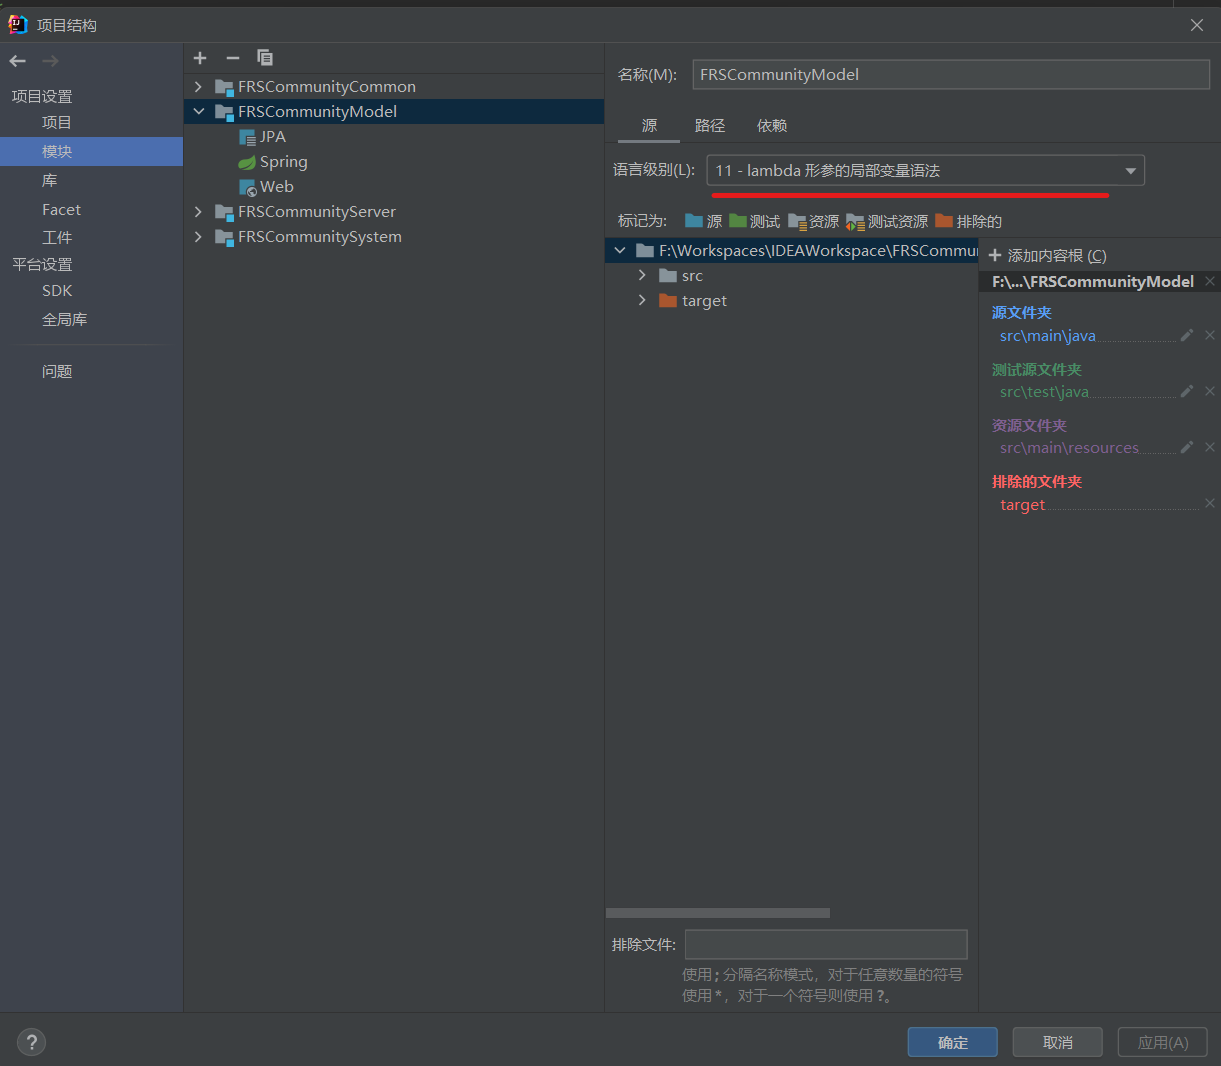Remove src\main\java source folder entry

click(1210, 335)
